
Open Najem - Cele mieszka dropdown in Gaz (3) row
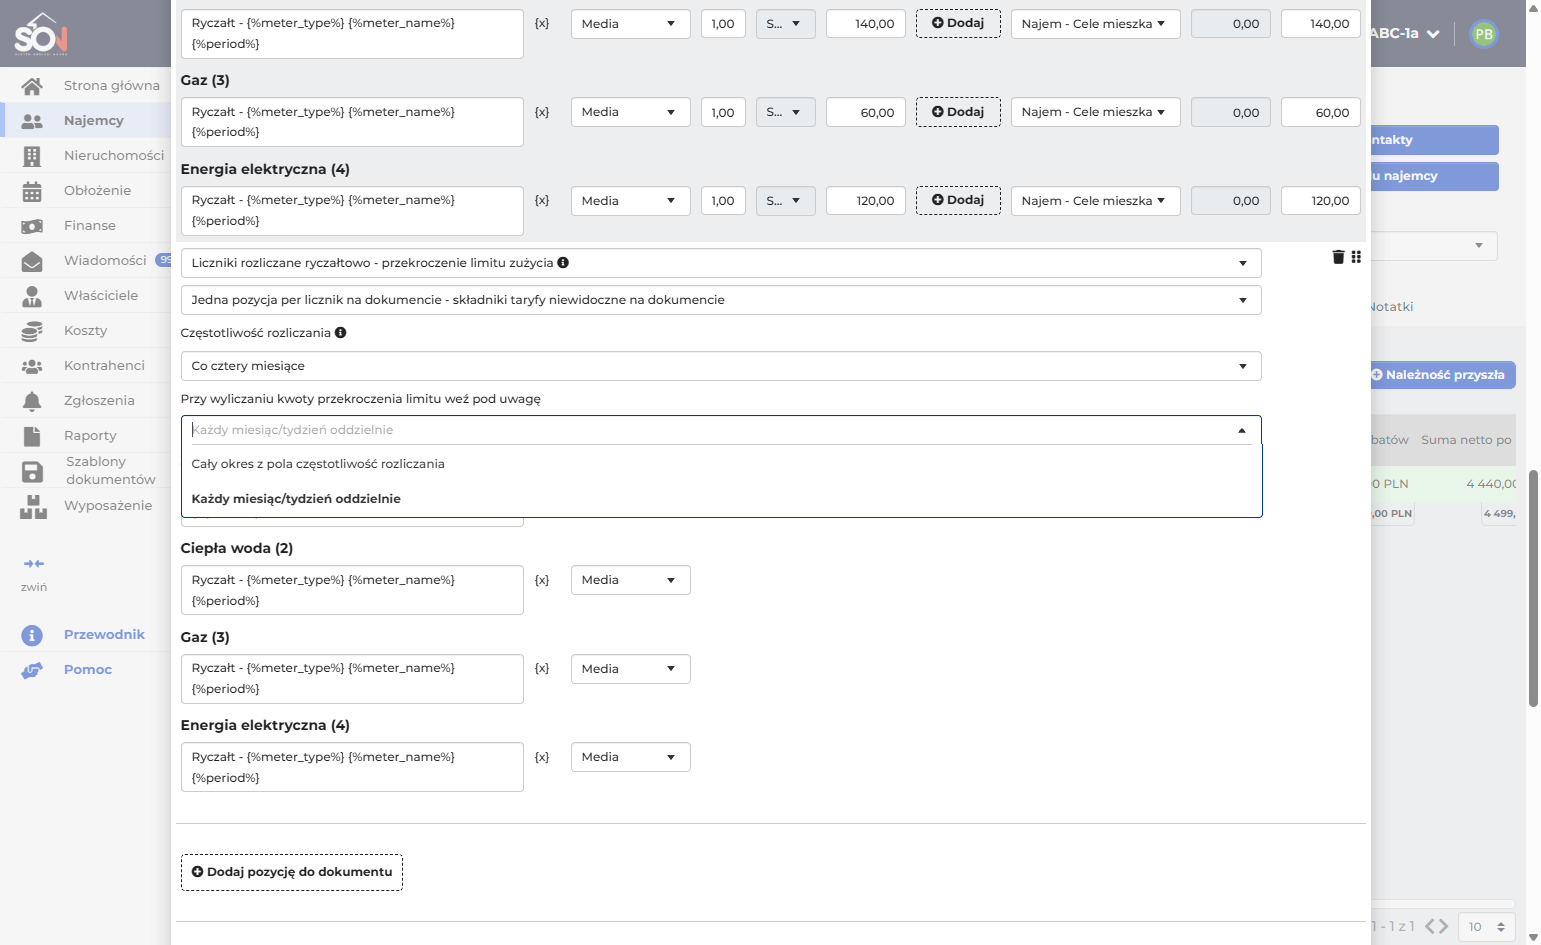coord(1095,112)
